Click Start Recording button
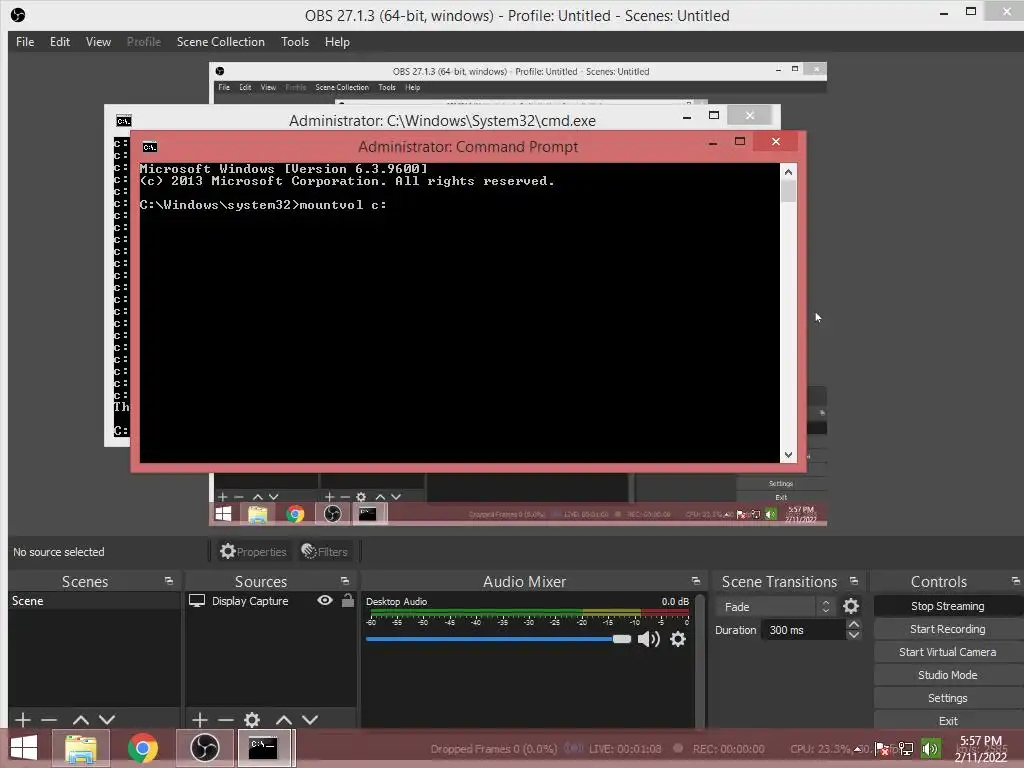 pyautogui.click(x=948, y=629)
